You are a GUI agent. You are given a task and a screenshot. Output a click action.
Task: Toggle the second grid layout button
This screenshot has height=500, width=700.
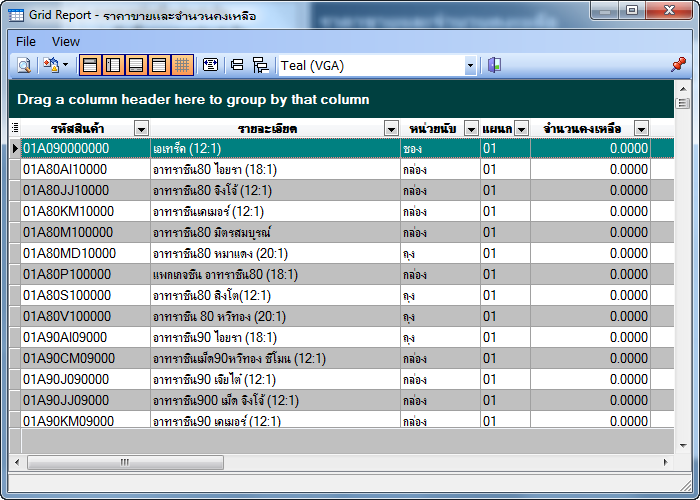coord(113,65)
